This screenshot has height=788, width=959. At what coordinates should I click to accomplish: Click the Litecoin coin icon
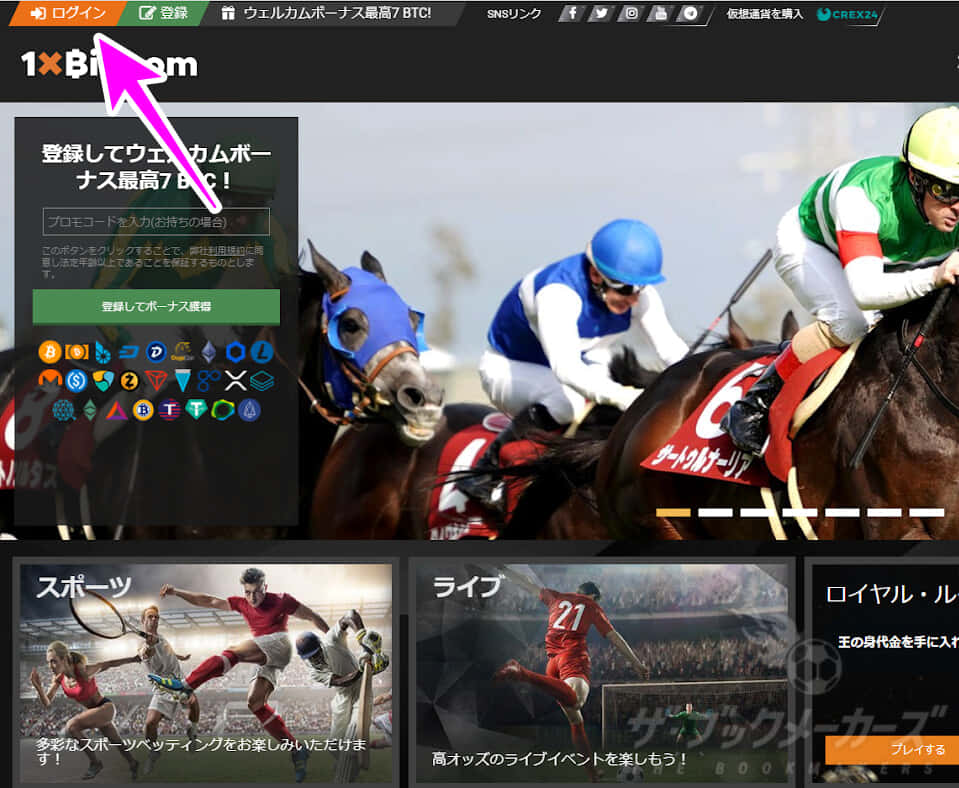[x=261, y=353]
